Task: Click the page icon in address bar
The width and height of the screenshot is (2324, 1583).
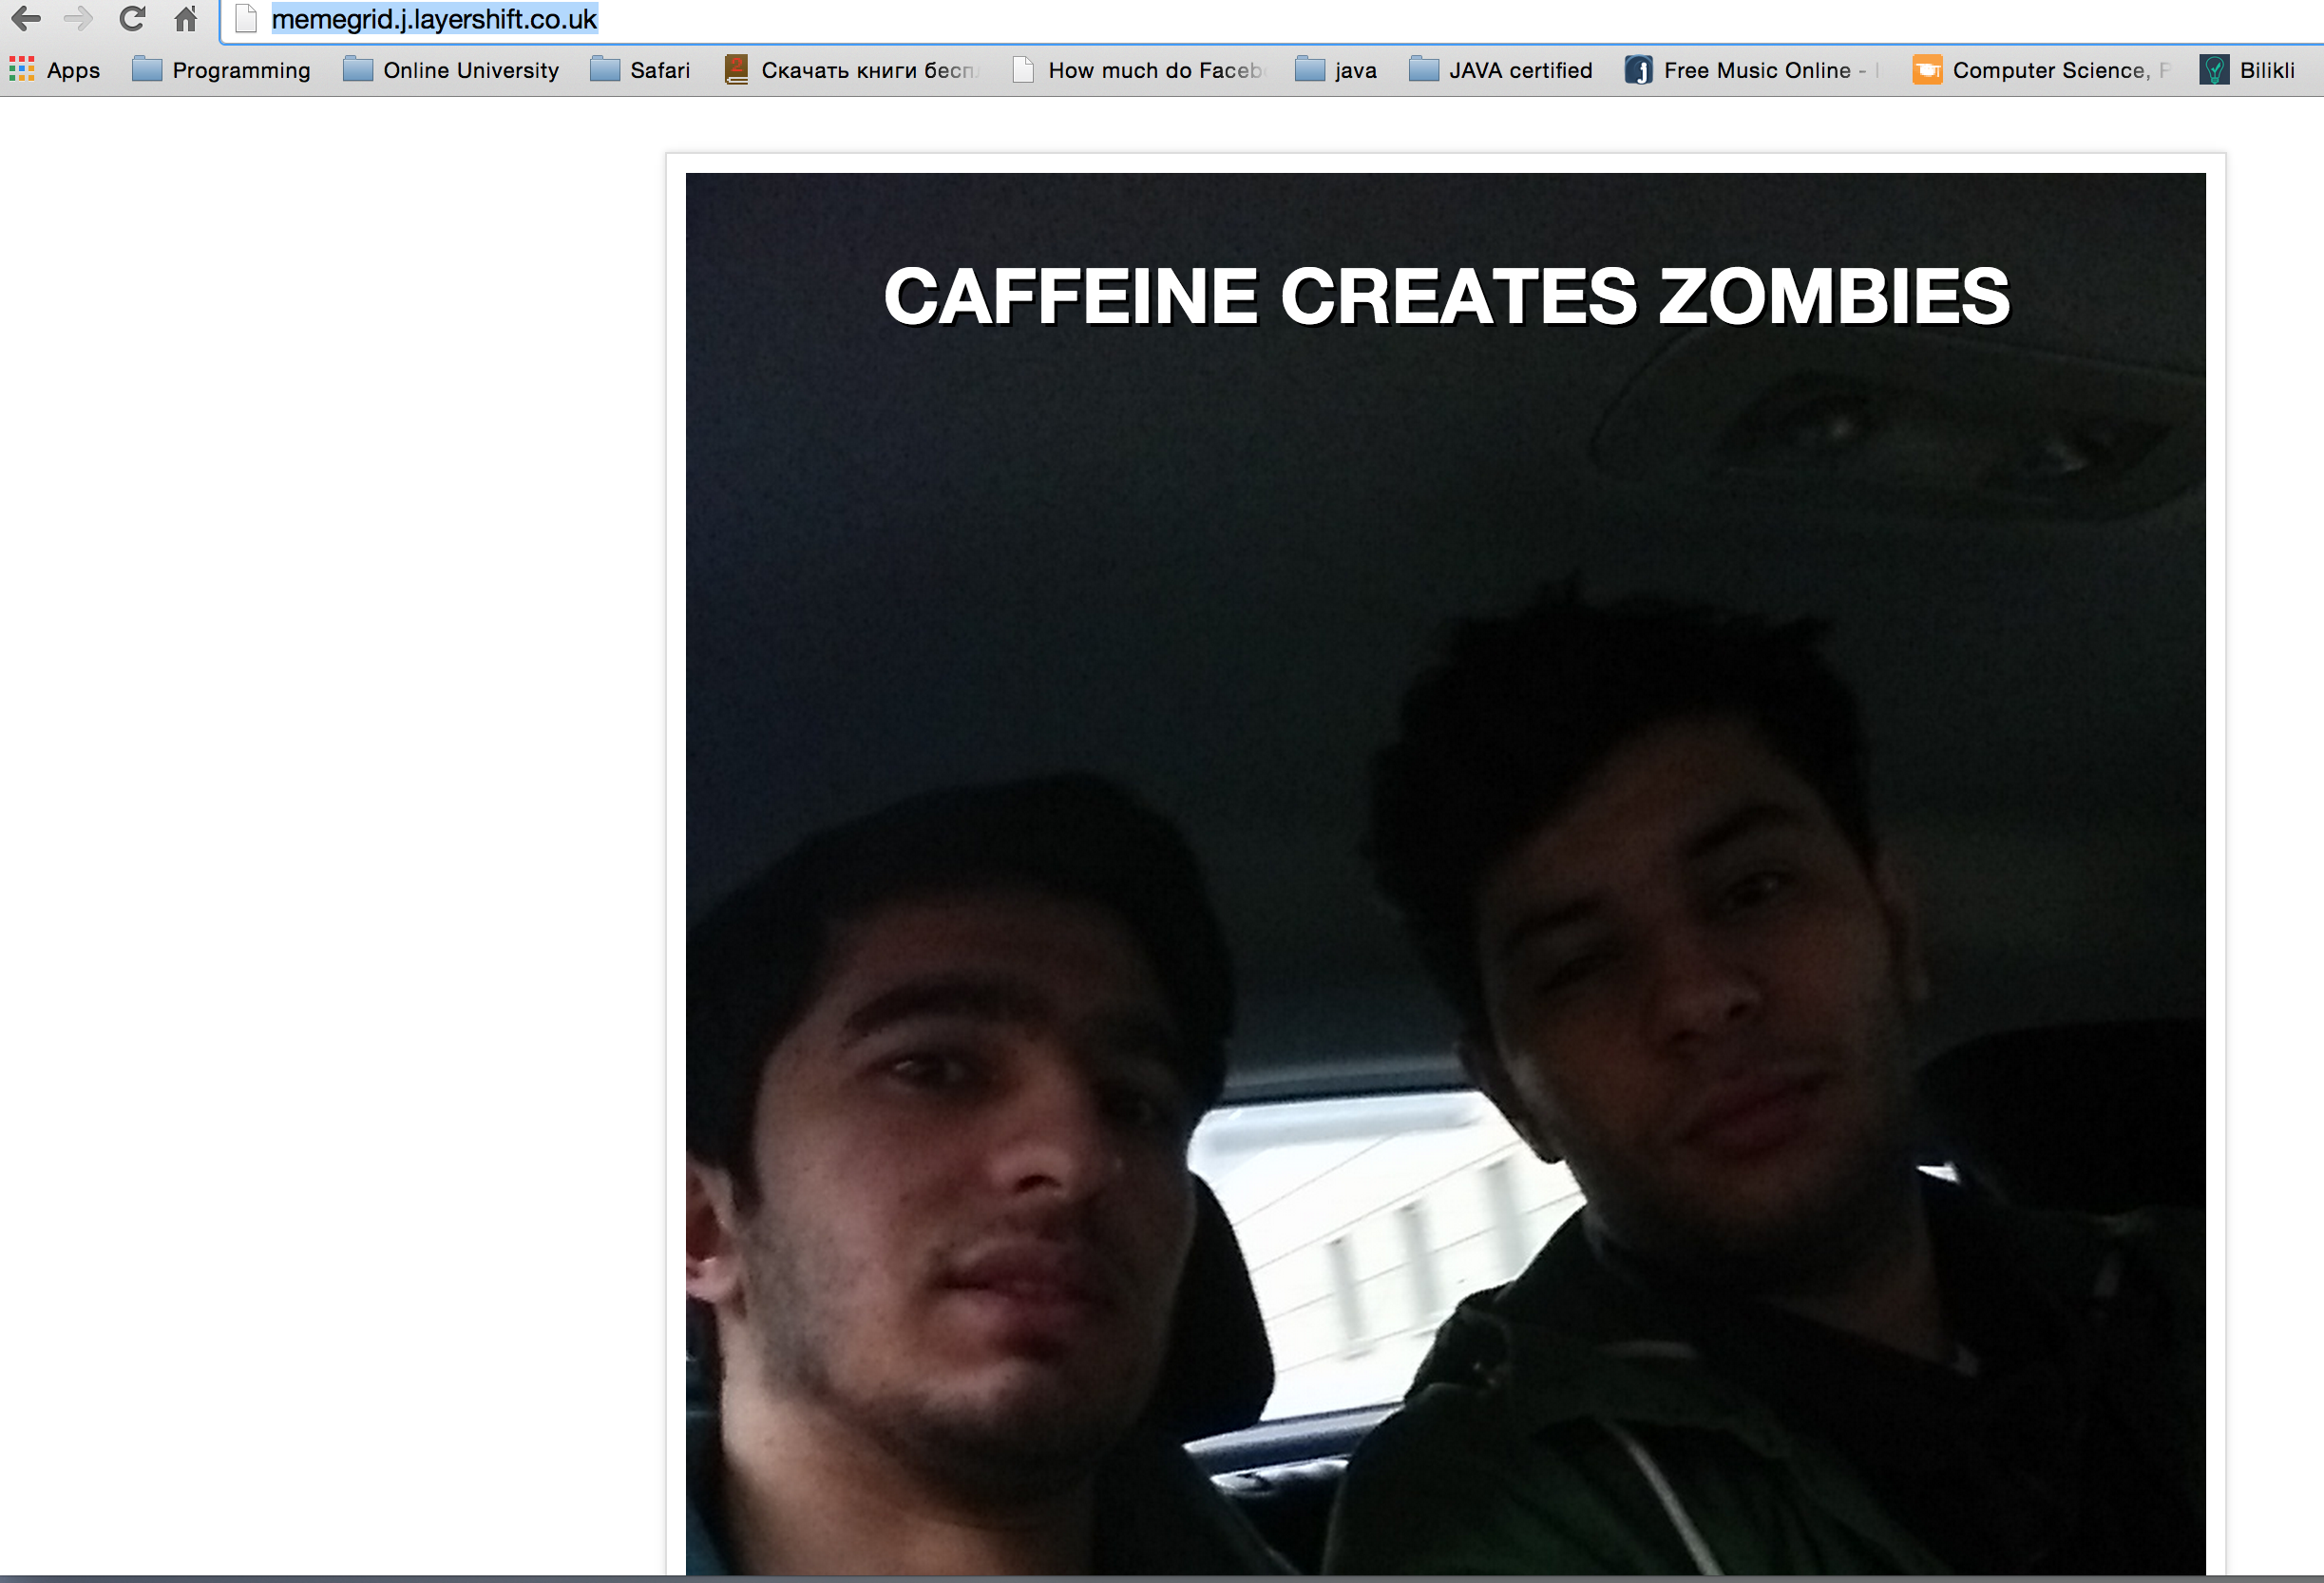Action: (246, 19)
